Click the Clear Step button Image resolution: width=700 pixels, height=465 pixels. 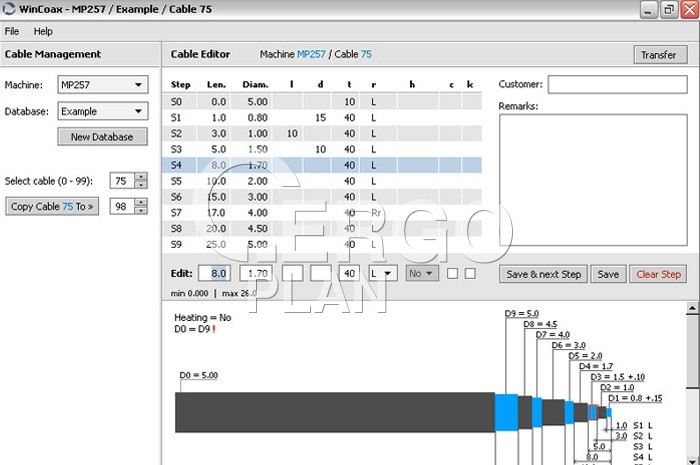tap(658, 274)
